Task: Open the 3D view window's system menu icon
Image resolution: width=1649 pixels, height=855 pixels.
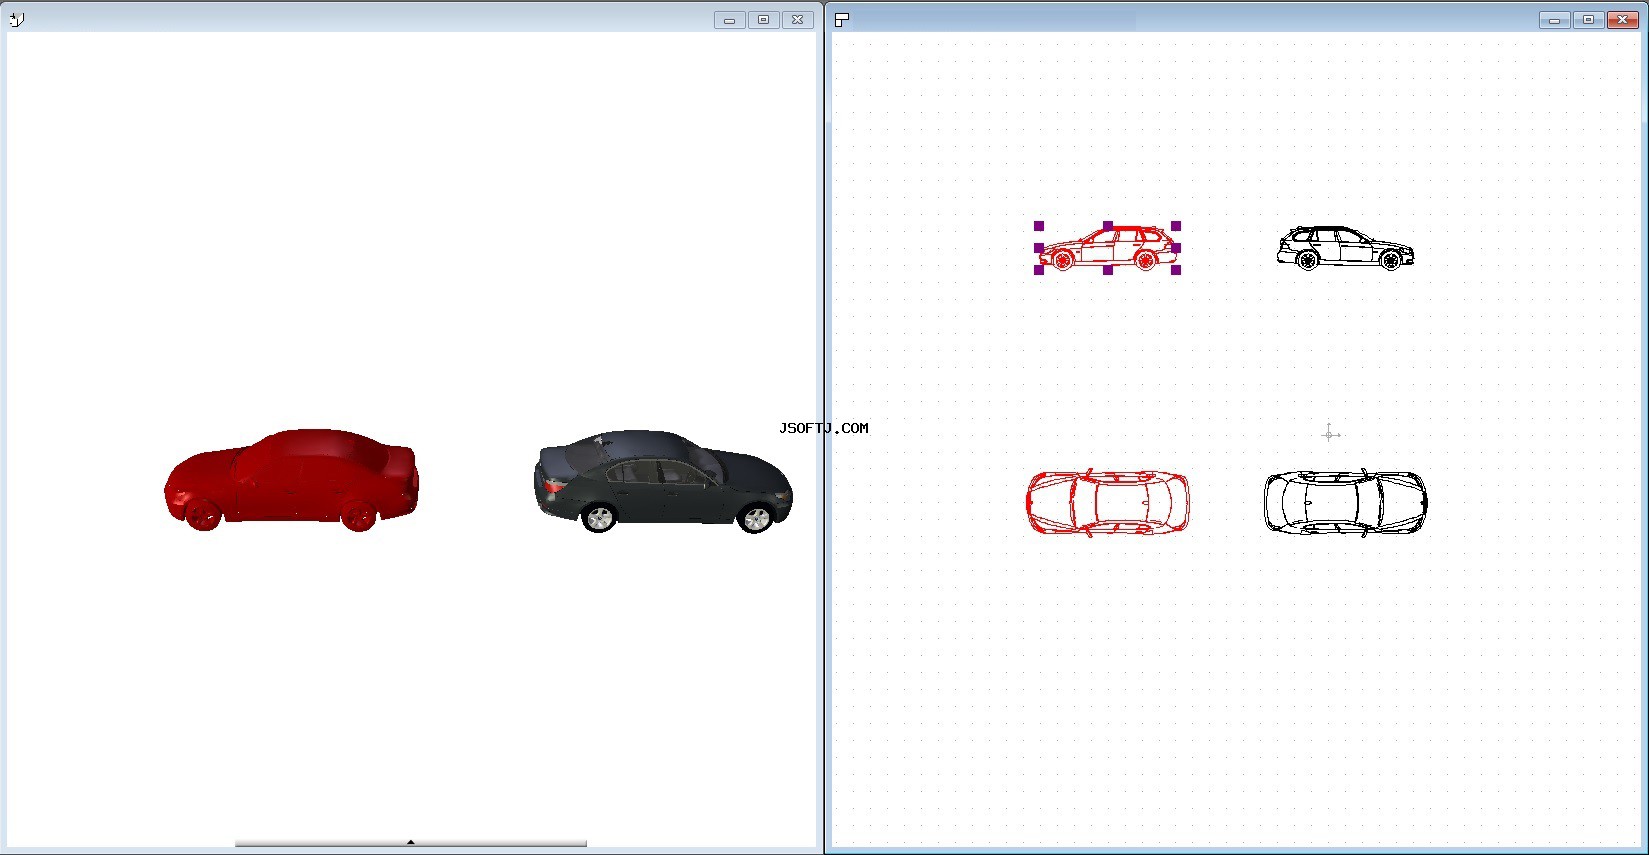Action: (x=16, y=19)
